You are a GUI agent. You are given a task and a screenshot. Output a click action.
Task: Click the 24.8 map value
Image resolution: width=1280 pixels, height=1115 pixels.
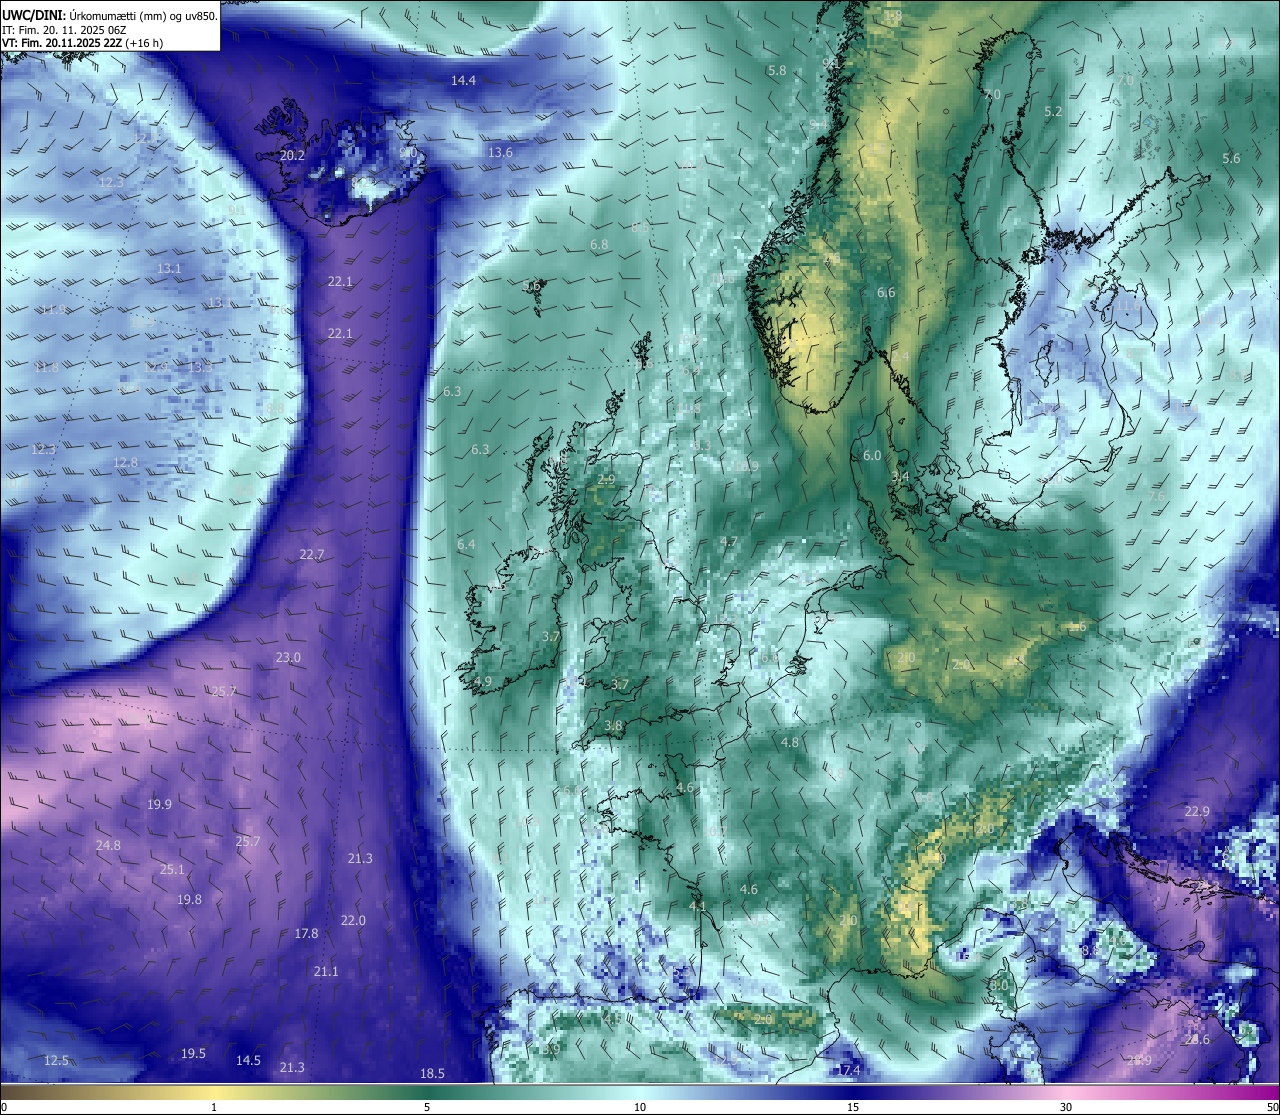pyautogui.click(x=108, y=845)
